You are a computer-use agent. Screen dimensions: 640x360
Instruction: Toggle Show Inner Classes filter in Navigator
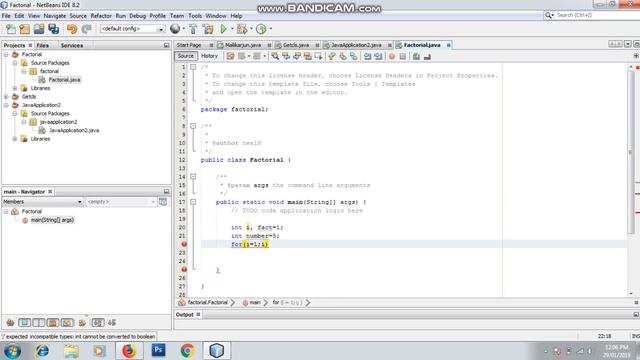coord(67,323)
